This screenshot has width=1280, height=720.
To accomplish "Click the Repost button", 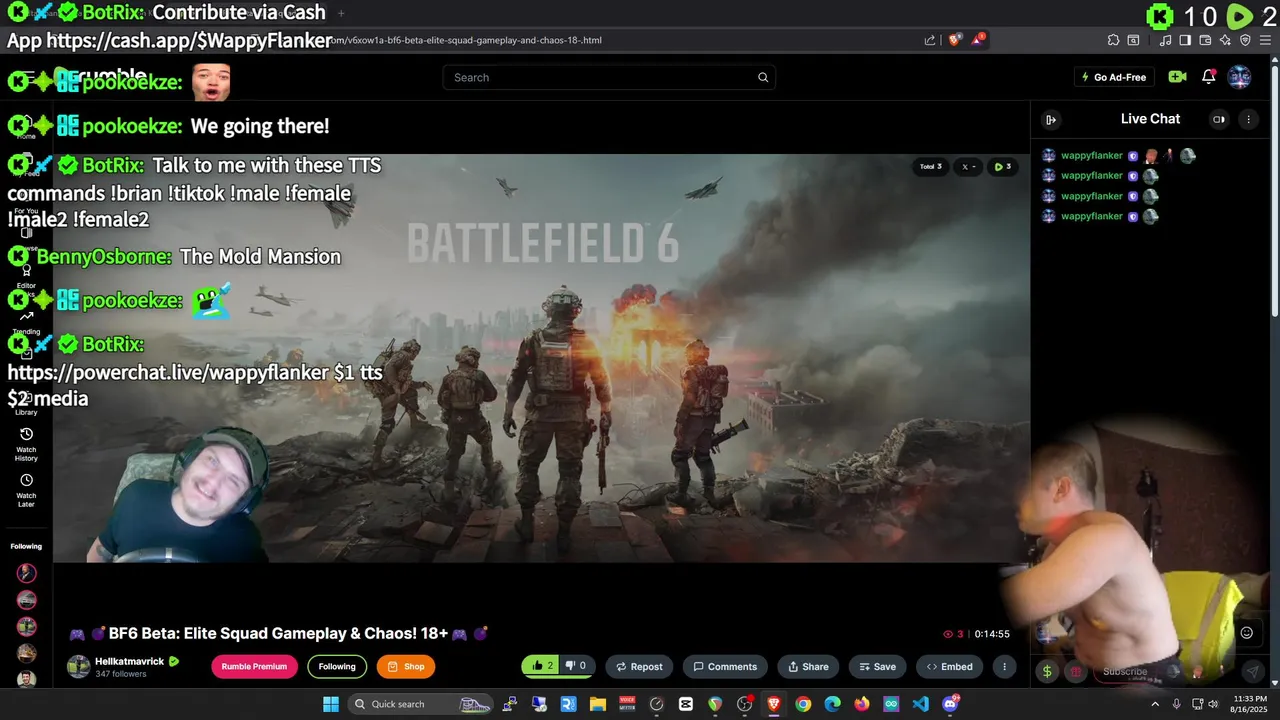I will pyautogui.click(x=639, y=666).
